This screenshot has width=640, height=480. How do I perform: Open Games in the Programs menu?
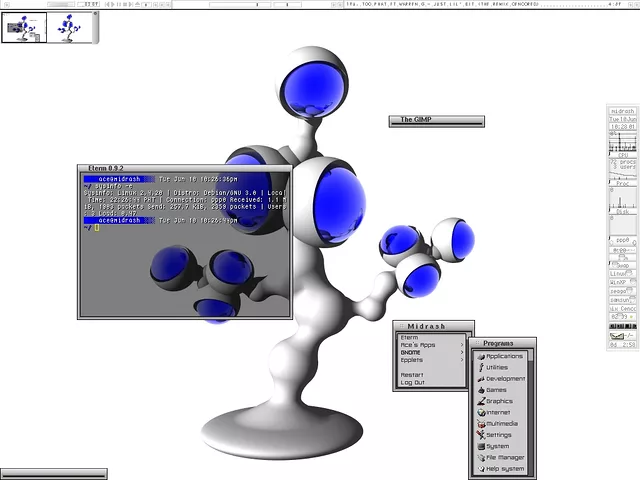coord(501,390)
